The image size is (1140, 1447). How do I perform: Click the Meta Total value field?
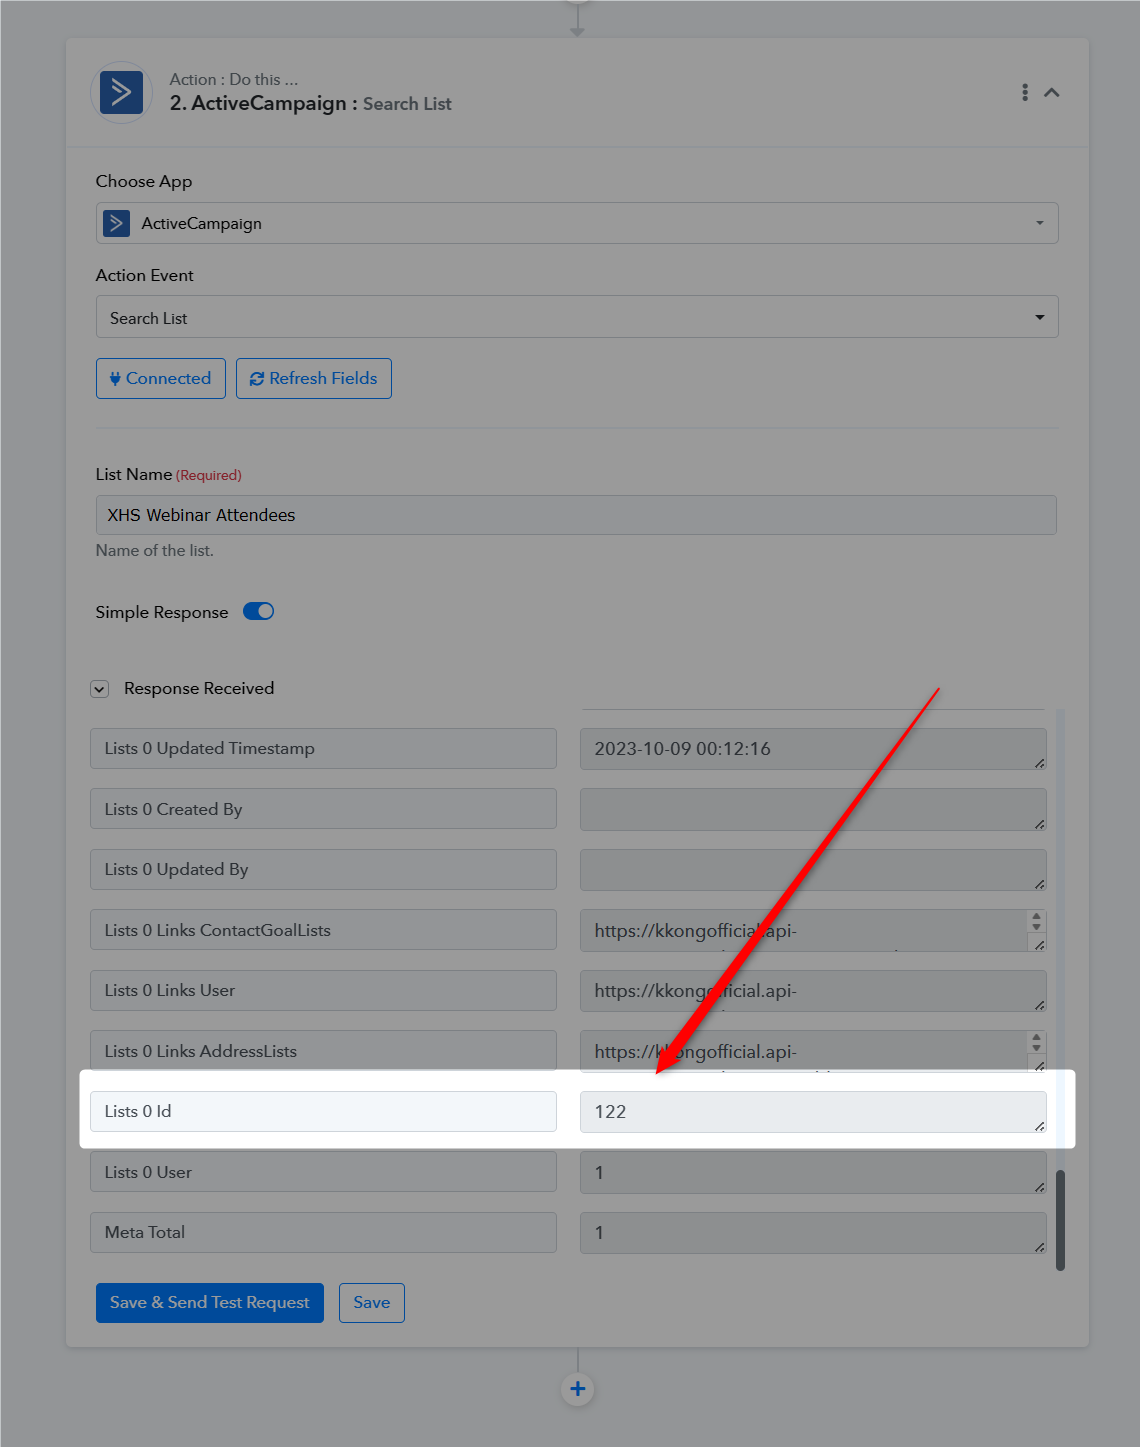coord(813,1233)
